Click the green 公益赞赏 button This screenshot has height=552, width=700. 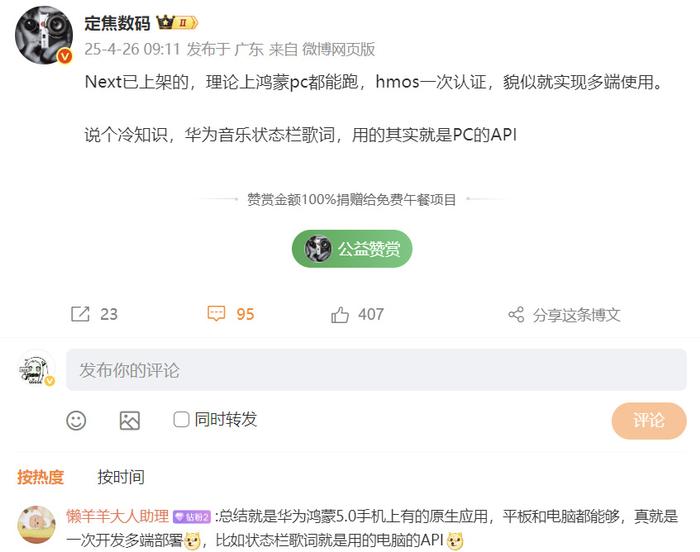(352, 249)
